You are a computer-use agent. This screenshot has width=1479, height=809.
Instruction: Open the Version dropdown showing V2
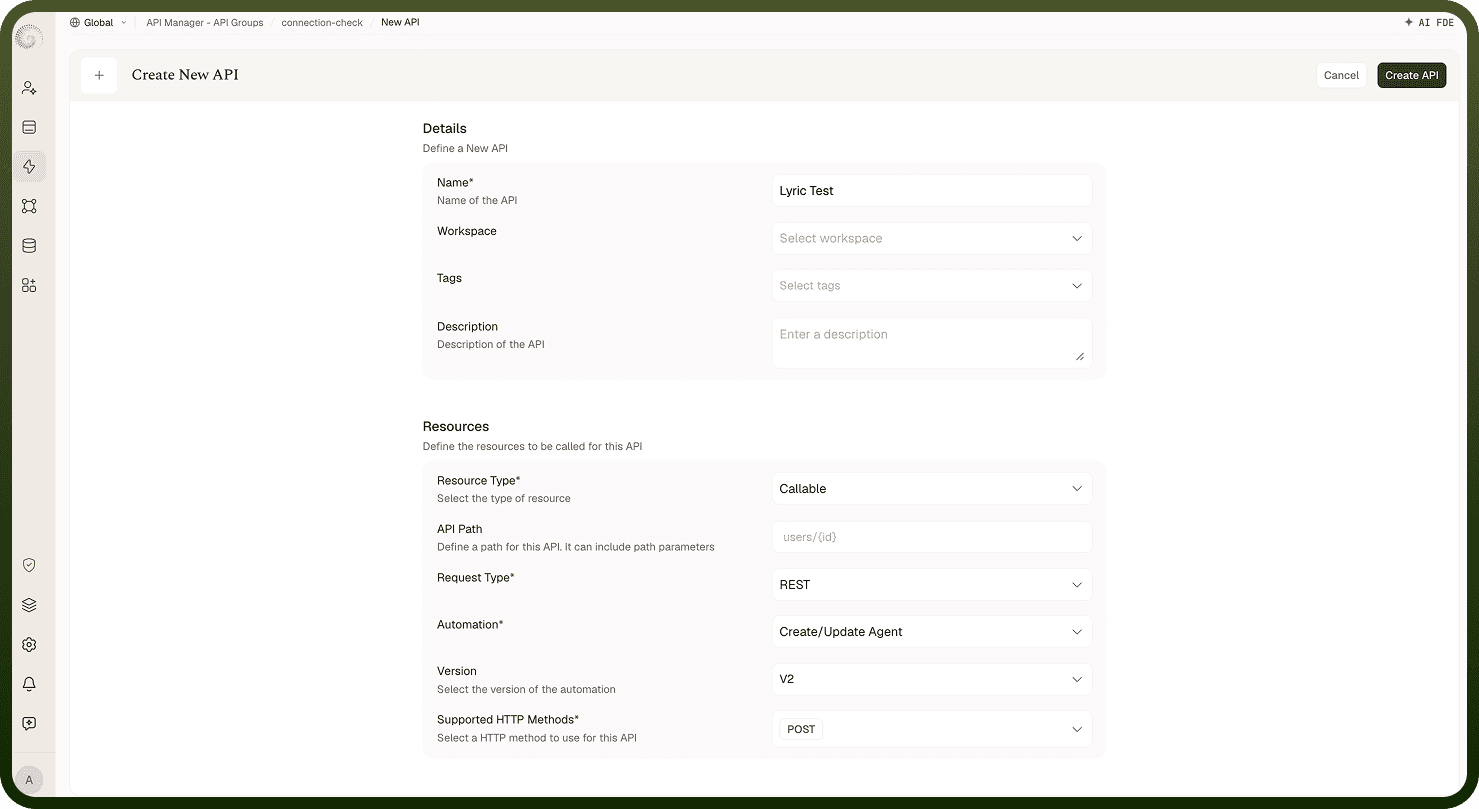coord(932,678)
